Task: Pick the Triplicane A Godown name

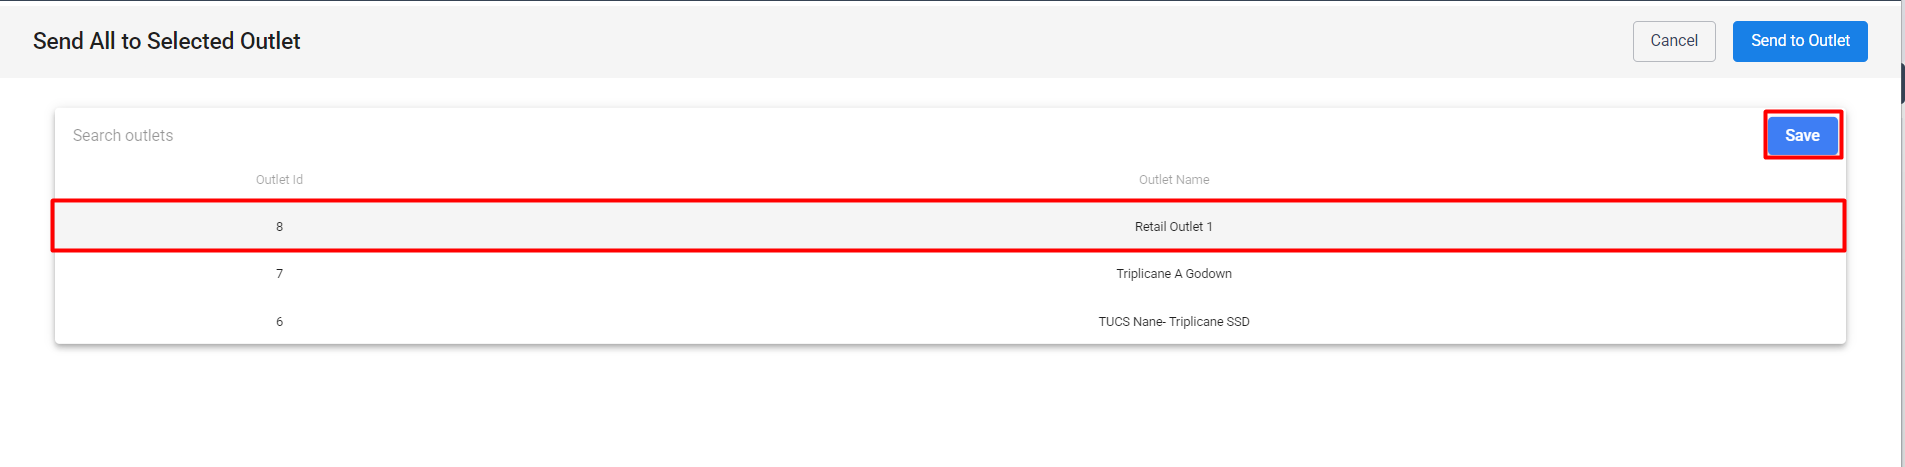Action: coord(1173,274)
